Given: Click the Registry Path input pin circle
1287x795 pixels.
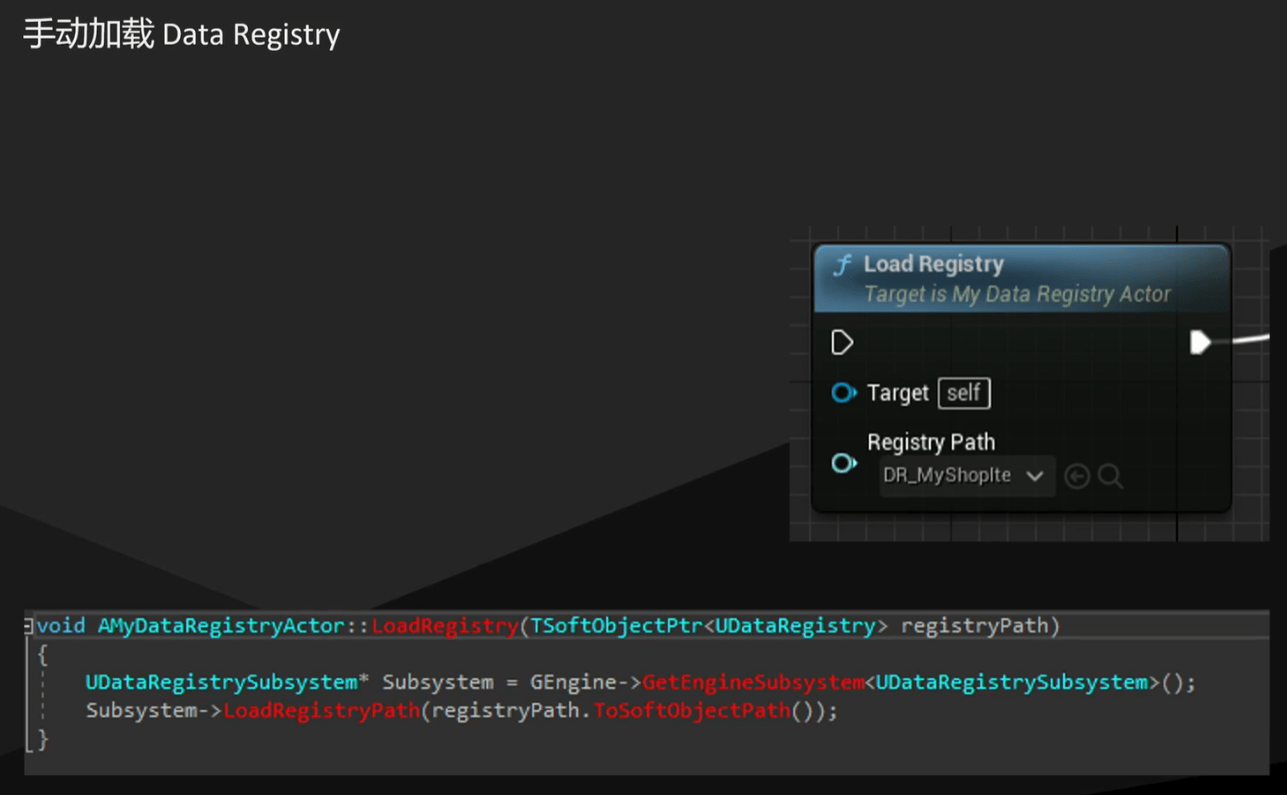Looking at the screenshot, I should point(843,463).
